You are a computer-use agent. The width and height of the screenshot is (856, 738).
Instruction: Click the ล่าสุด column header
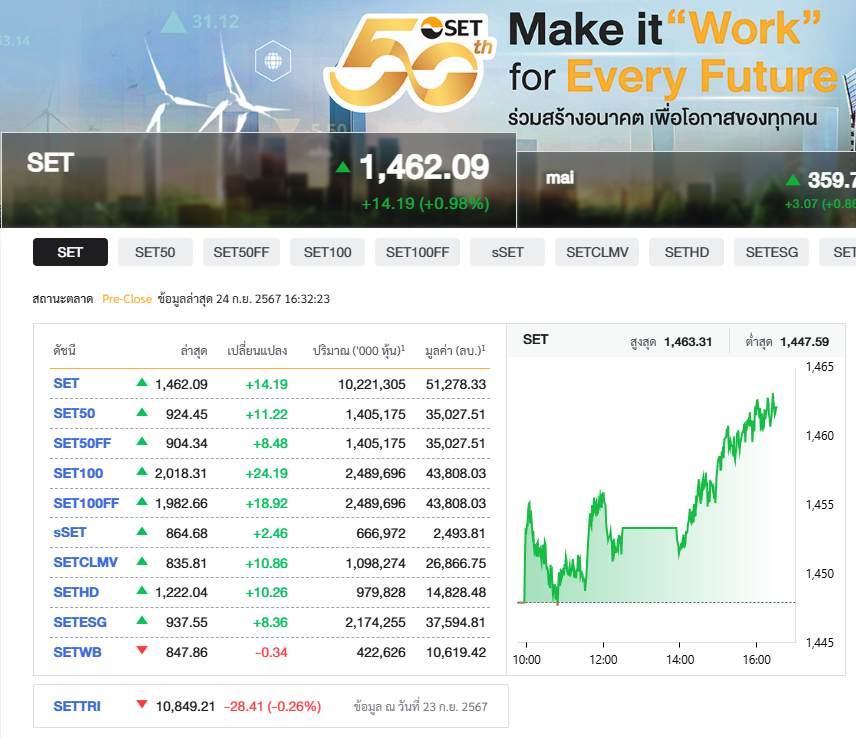[x=194, y=350]
